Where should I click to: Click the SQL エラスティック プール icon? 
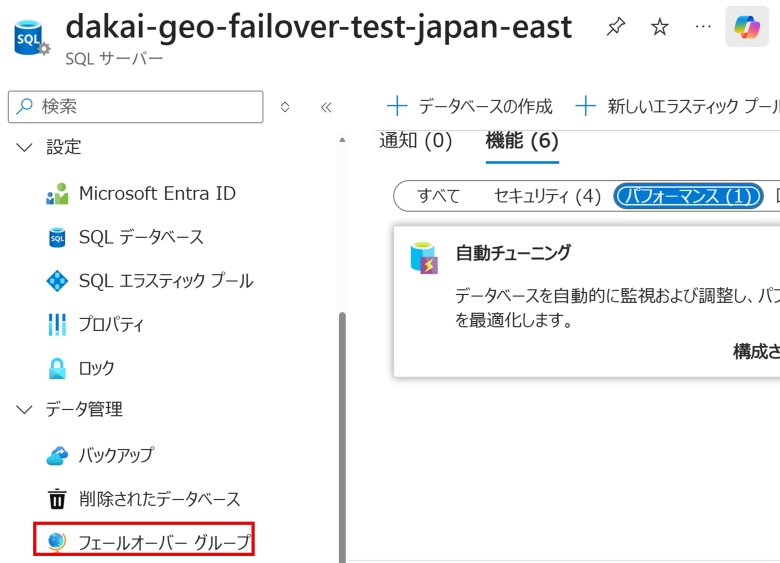pyautogui.click(x=57, y=281)
